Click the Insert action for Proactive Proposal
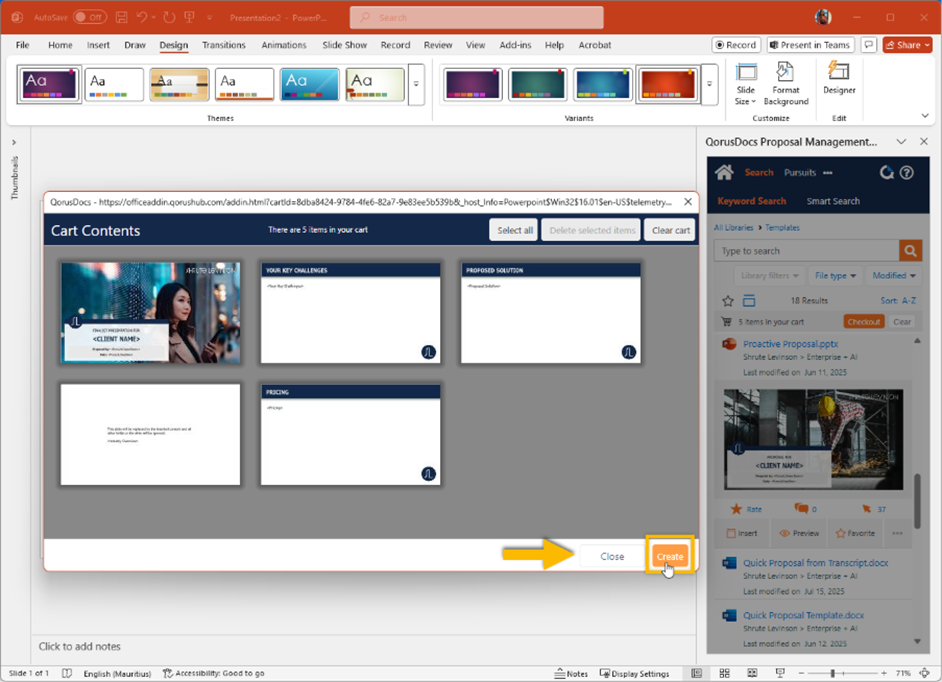Viewport: 942px width, 682px height. 742,533
